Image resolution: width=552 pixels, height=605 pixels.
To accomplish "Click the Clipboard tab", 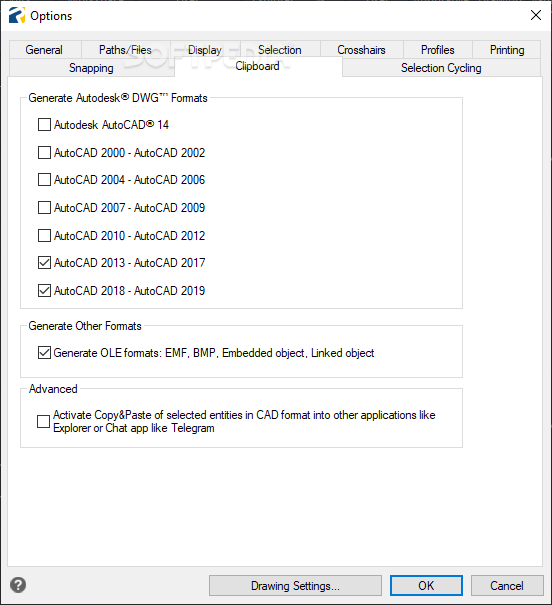I will click(x=258, y=66).
